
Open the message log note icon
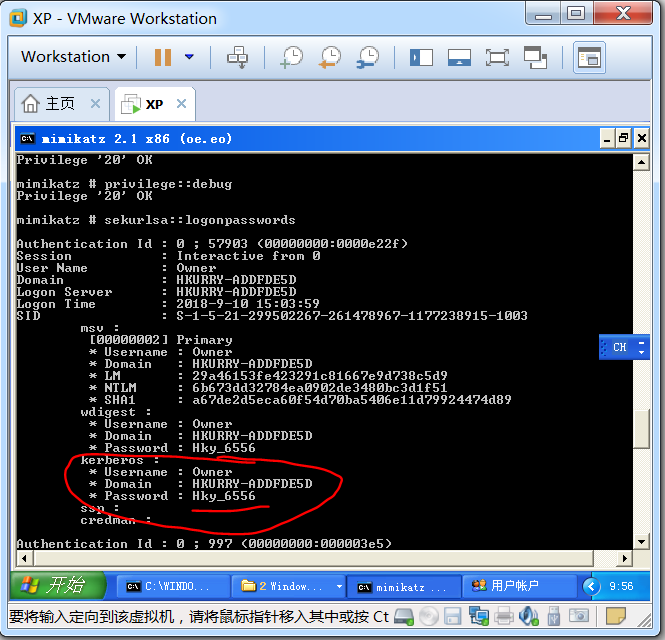click(616, 617)
